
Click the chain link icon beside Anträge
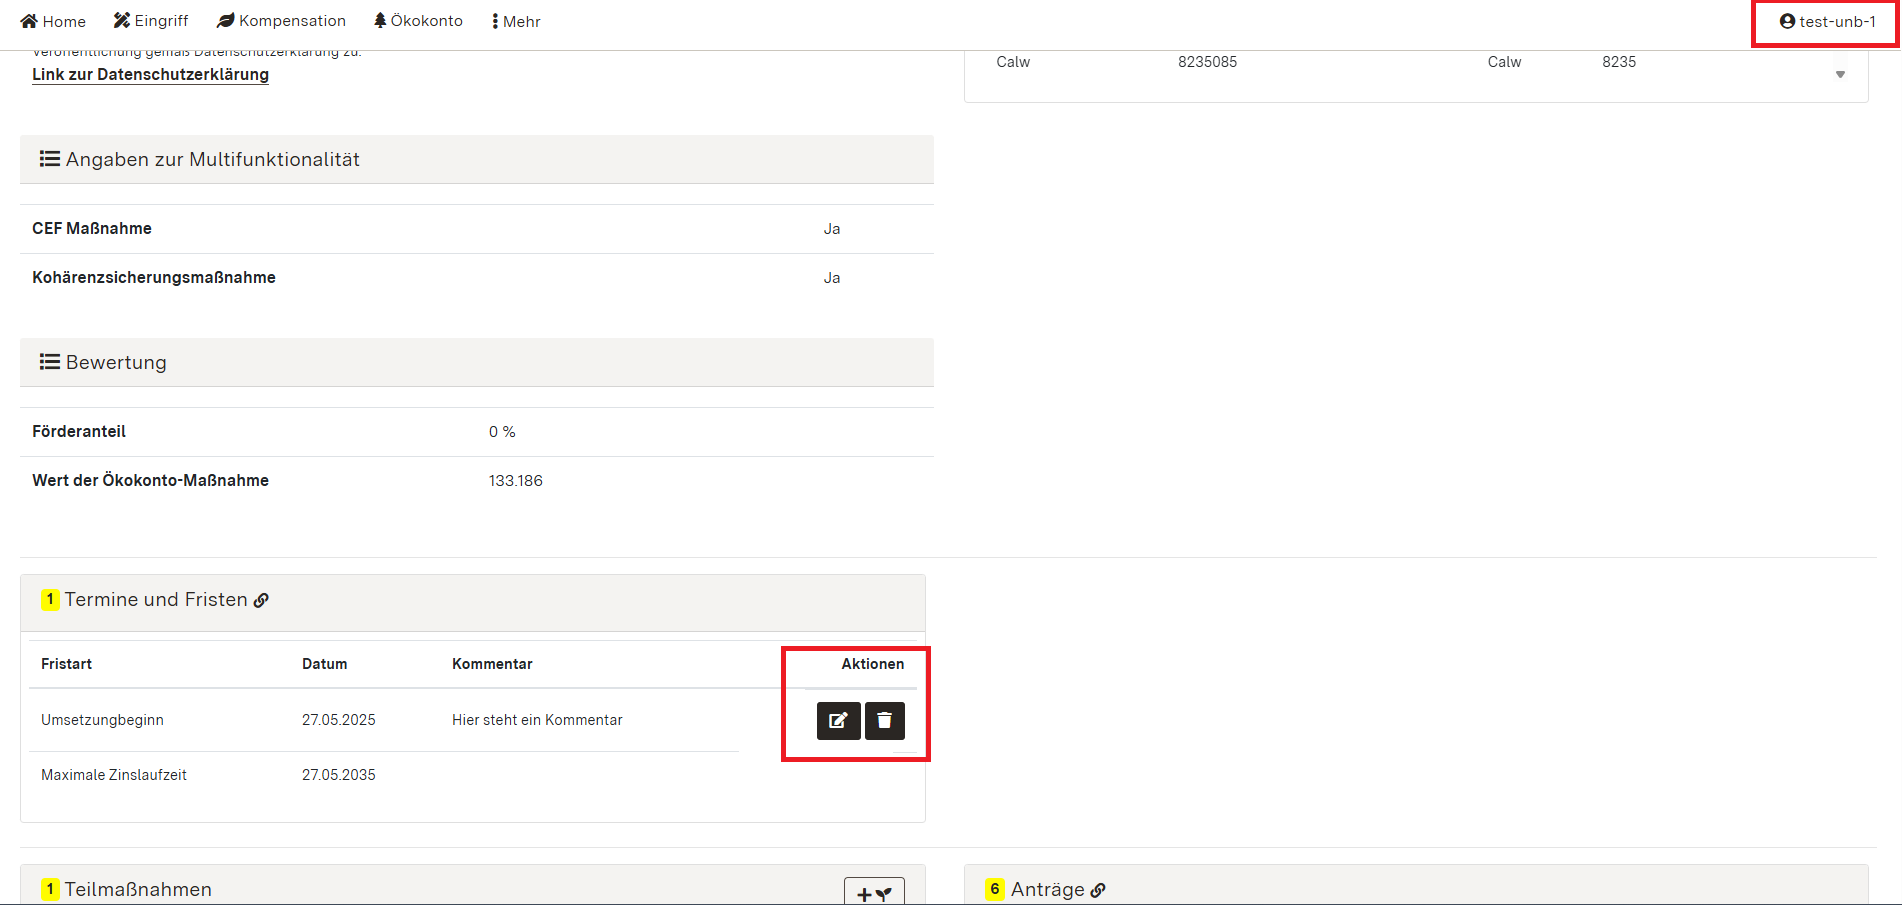coord(1099,889)
